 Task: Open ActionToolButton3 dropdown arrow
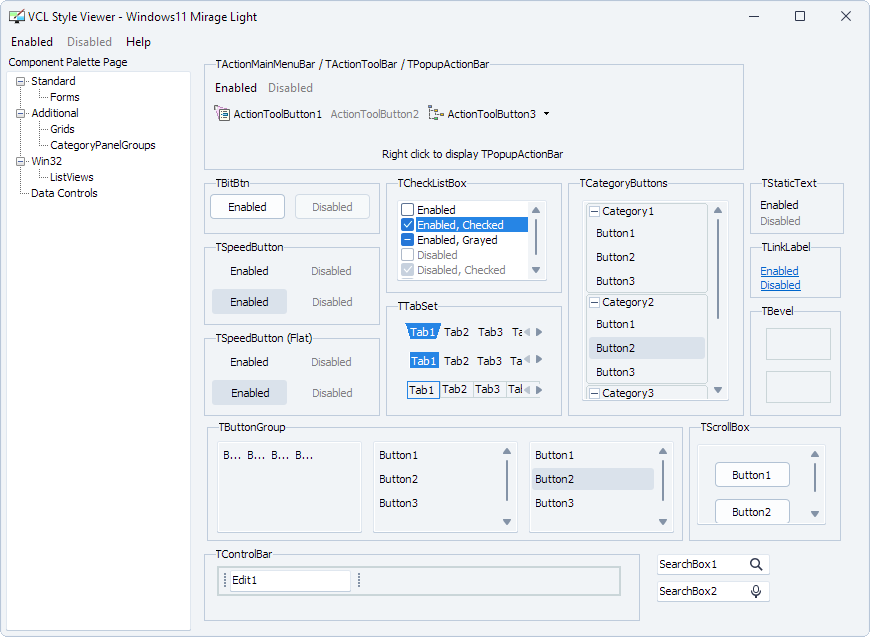(x=547, y=114)
